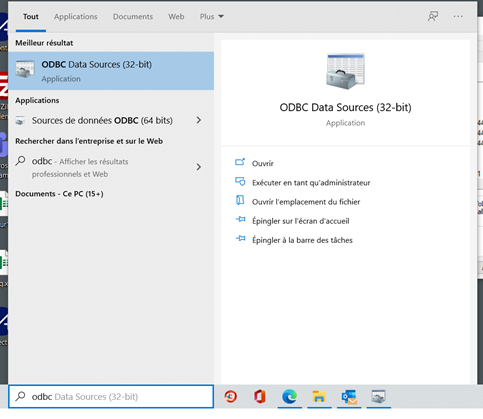Open ODBC administrator taskbar icon
The width and height of the screenshot is (483, 419).
pos(378,397)
